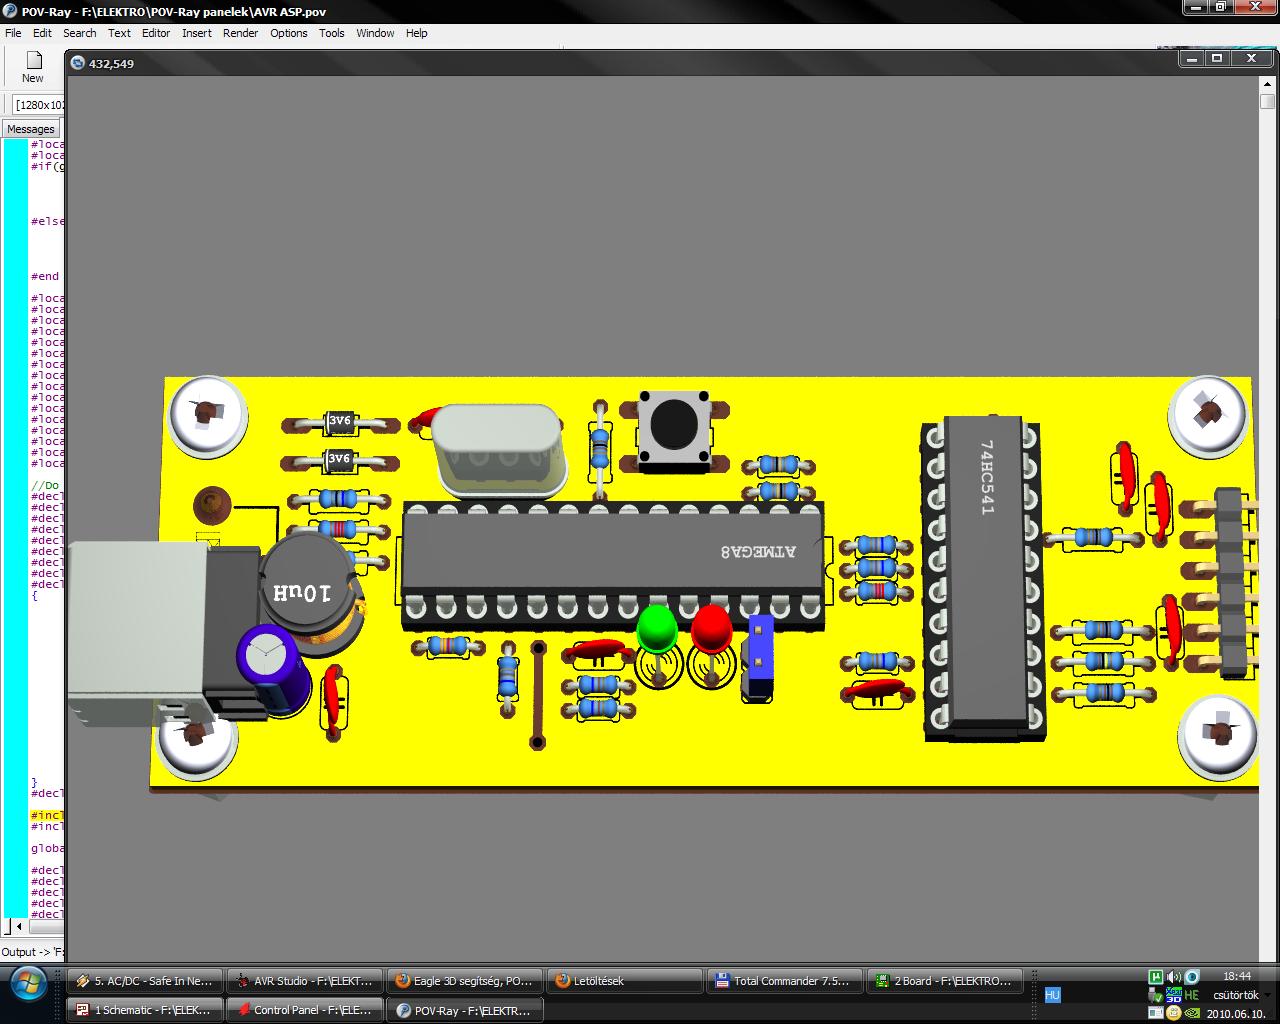Switch to the Messages tab
Image resolution: width=1280 pixels, height=1024 pixels.
31,129
